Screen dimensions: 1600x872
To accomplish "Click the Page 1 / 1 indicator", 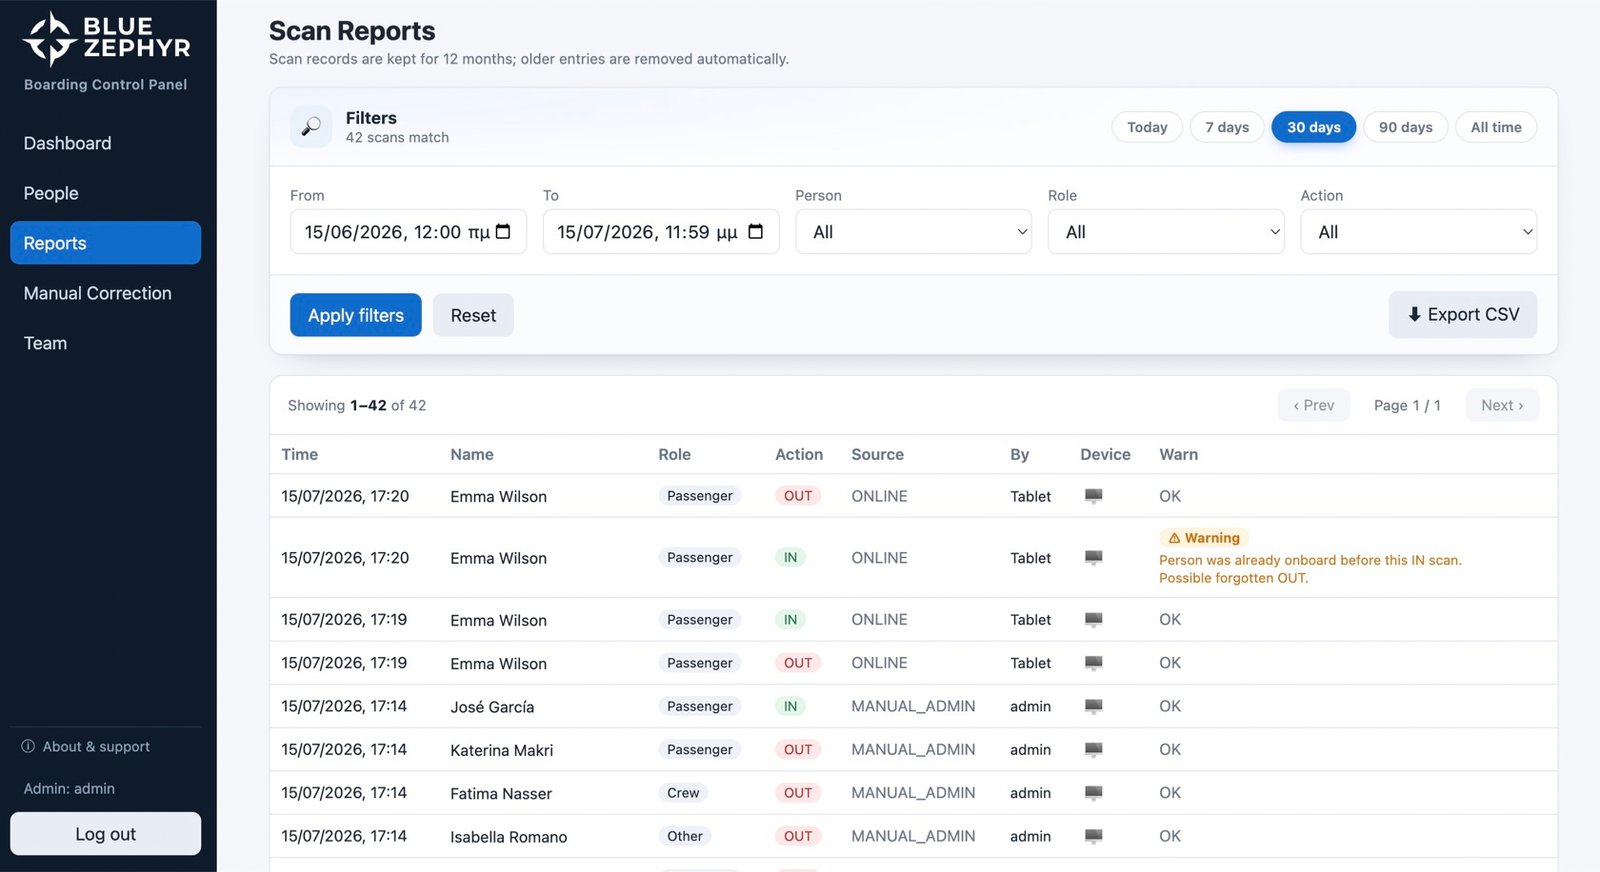I will (1407, 405).
